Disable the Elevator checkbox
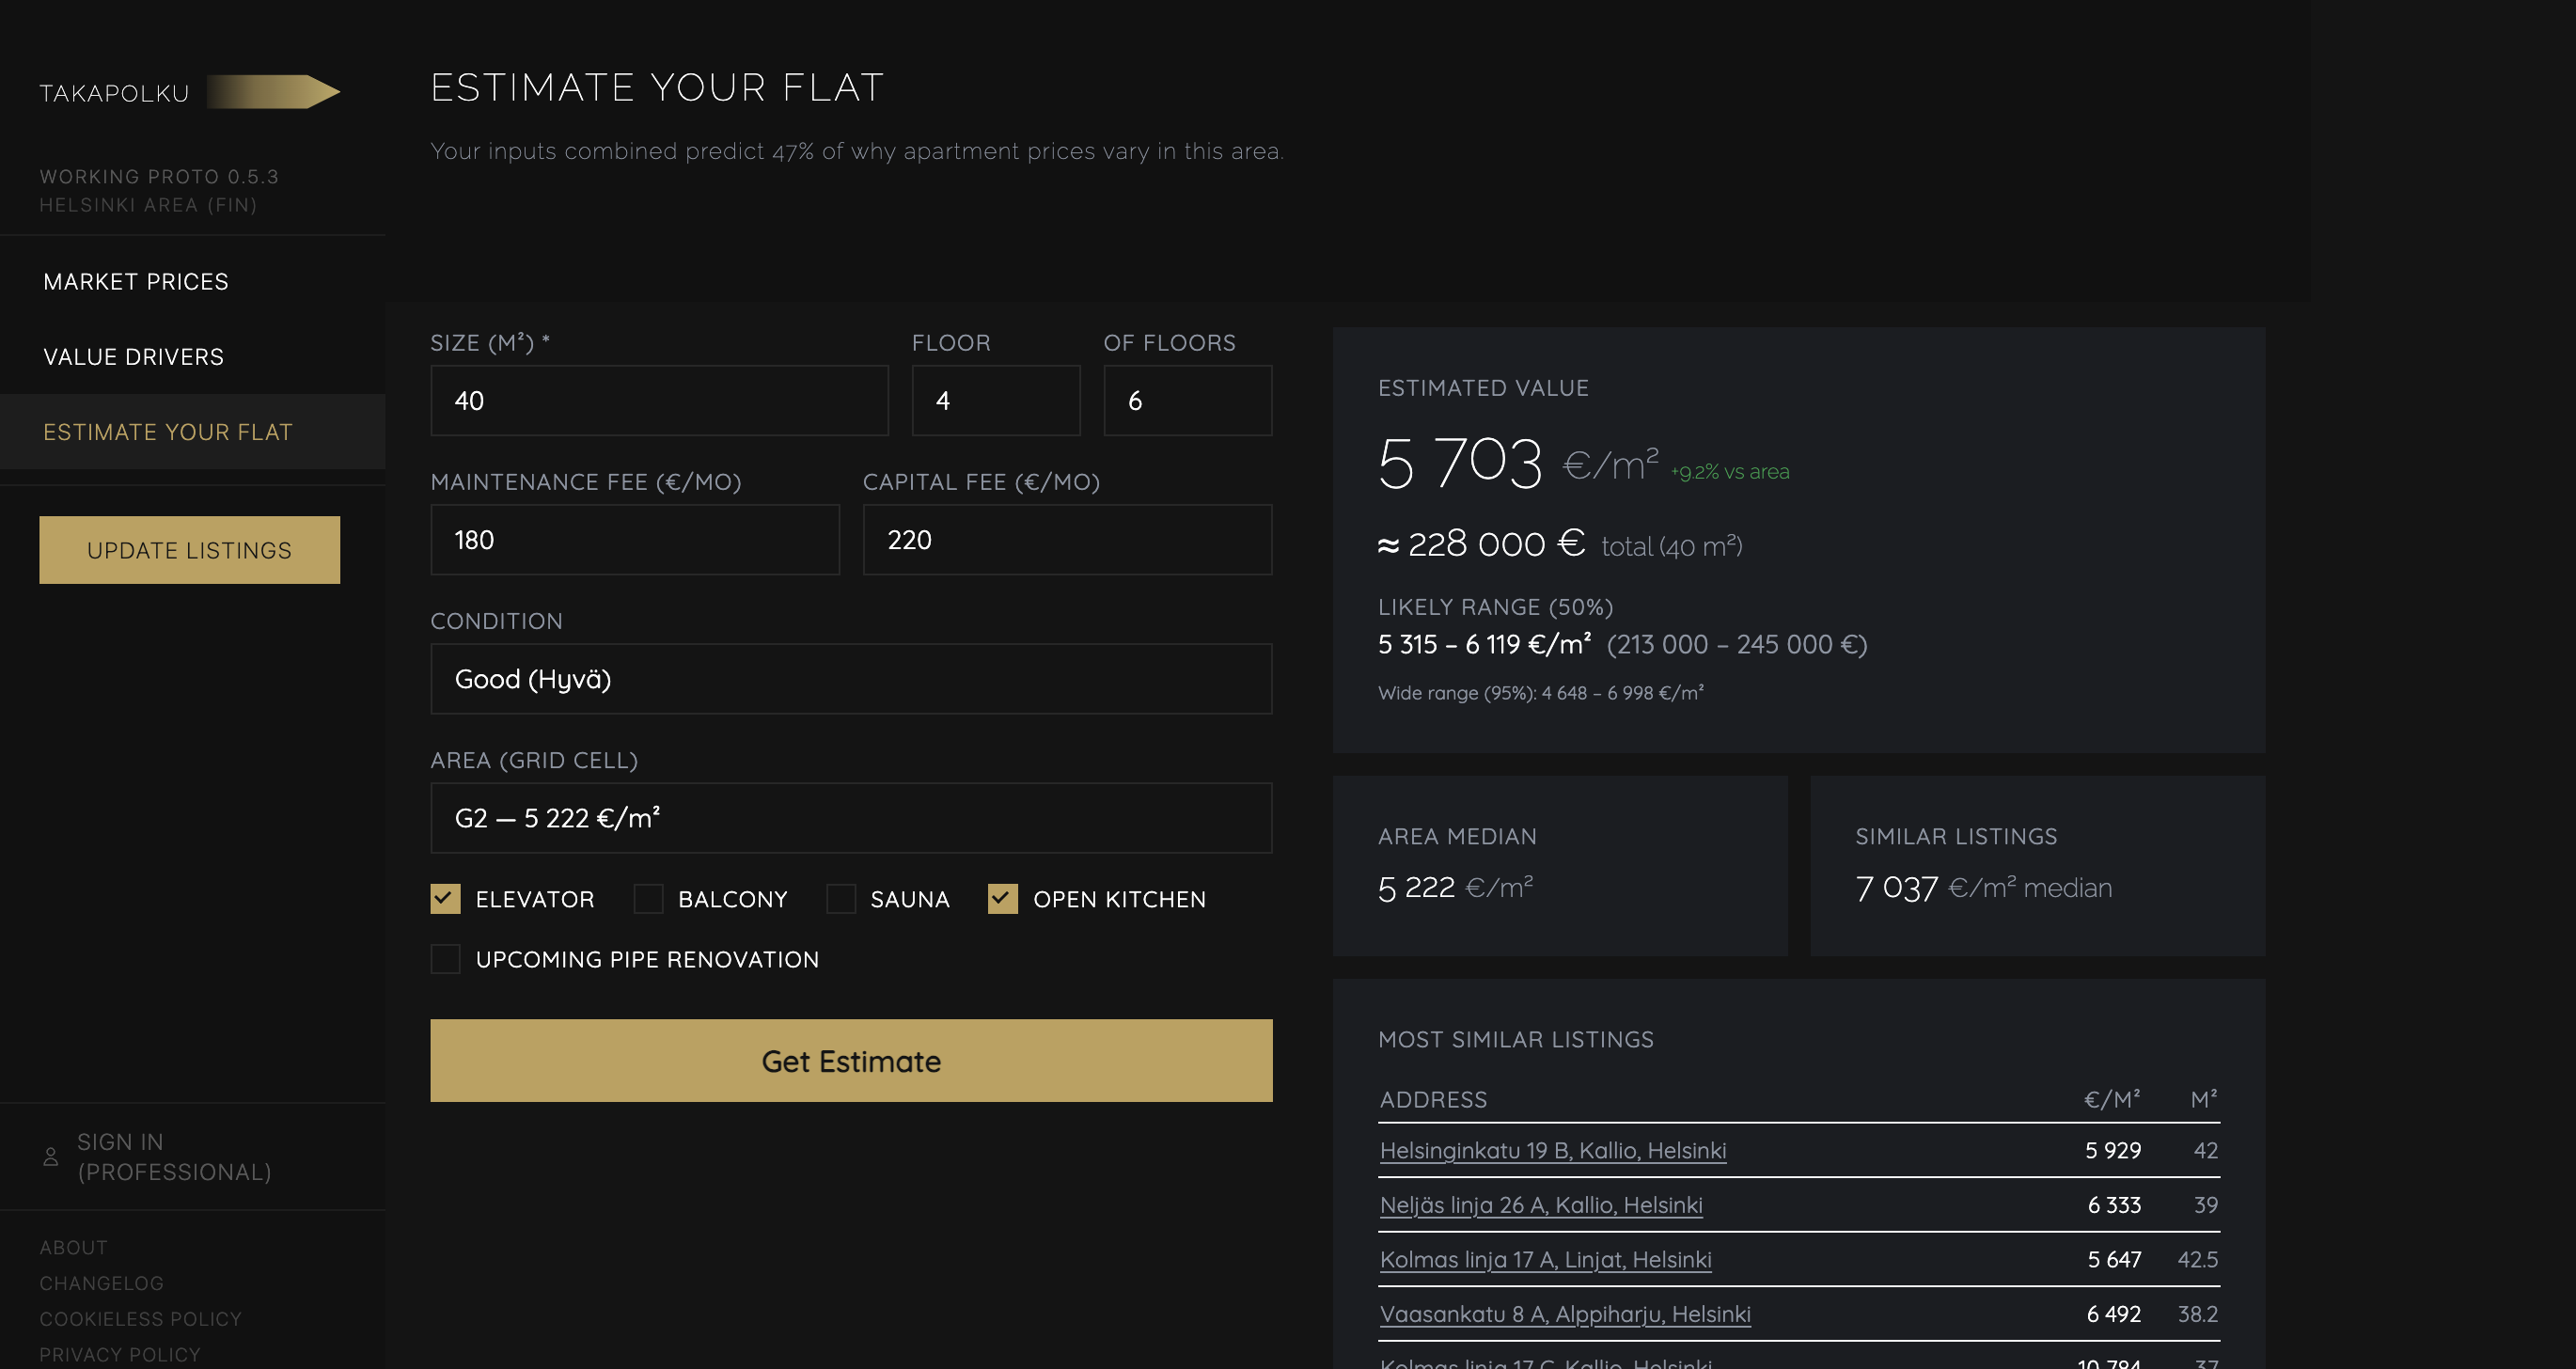Screen dimensions: 2576x1369 coord(446,899)
